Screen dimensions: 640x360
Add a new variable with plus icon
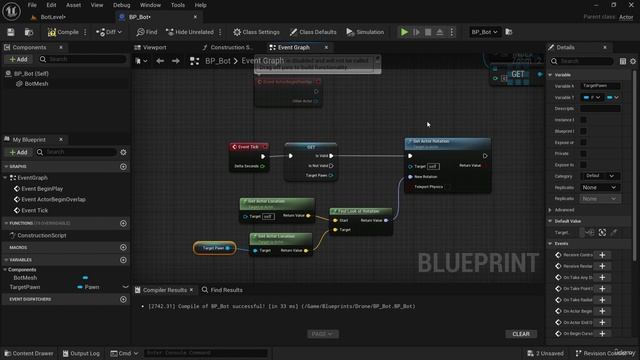(123, 260)
